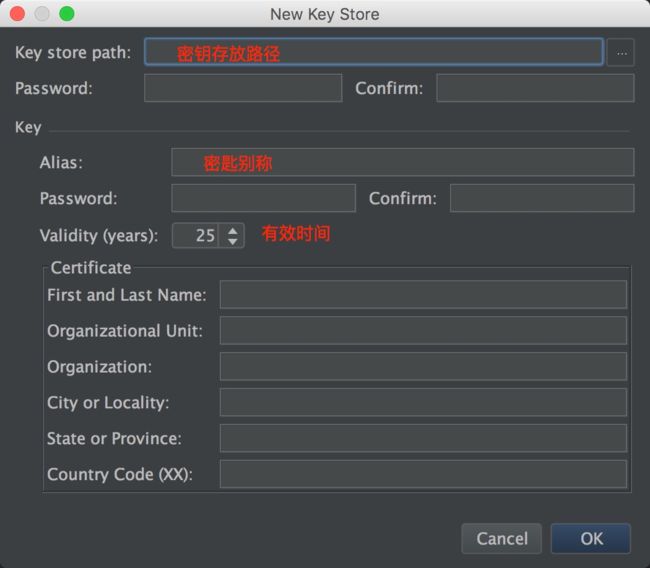The width and height of the screenshot is (650, 568).
Task: Click the Alias label
Action: click(x=61, y=163)
